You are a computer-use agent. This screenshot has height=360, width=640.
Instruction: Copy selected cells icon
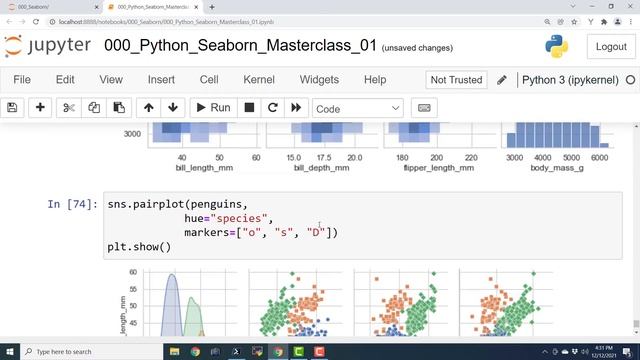94,108
